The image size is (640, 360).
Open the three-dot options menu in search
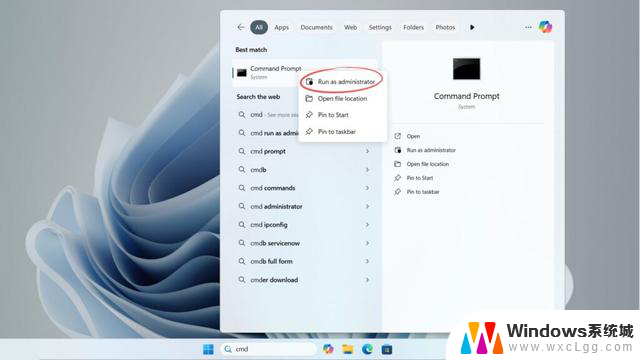tap(528, 27)
